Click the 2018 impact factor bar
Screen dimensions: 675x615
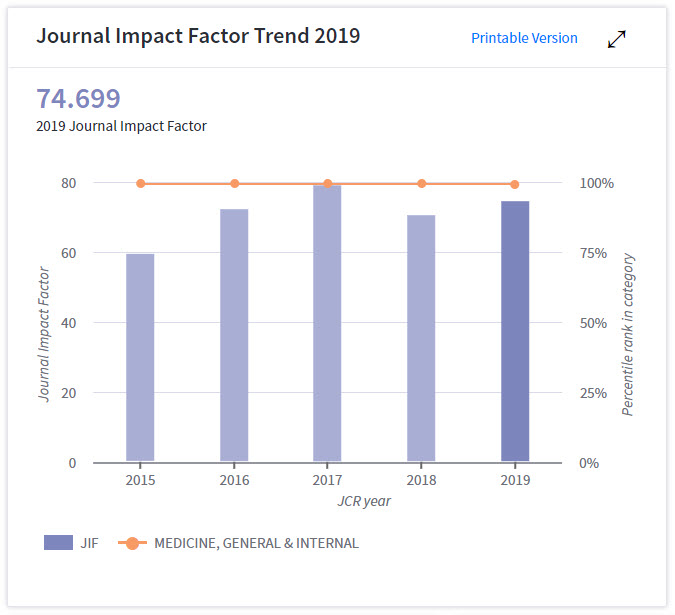tap(421, 339)
